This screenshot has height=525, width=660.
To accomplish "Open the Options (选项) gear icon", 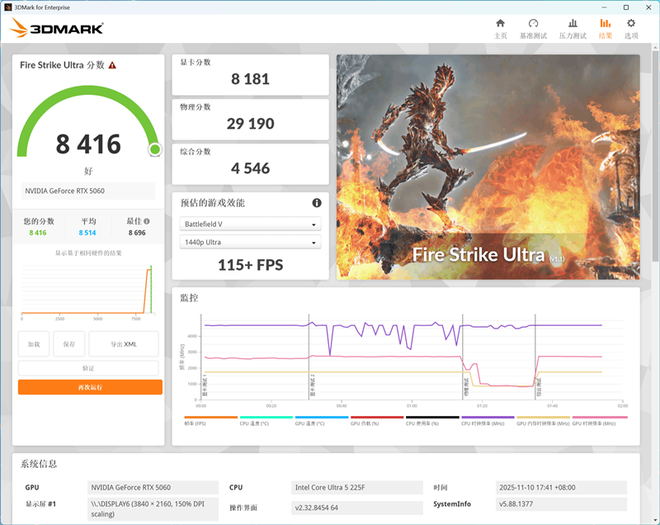I will (631, 28).
